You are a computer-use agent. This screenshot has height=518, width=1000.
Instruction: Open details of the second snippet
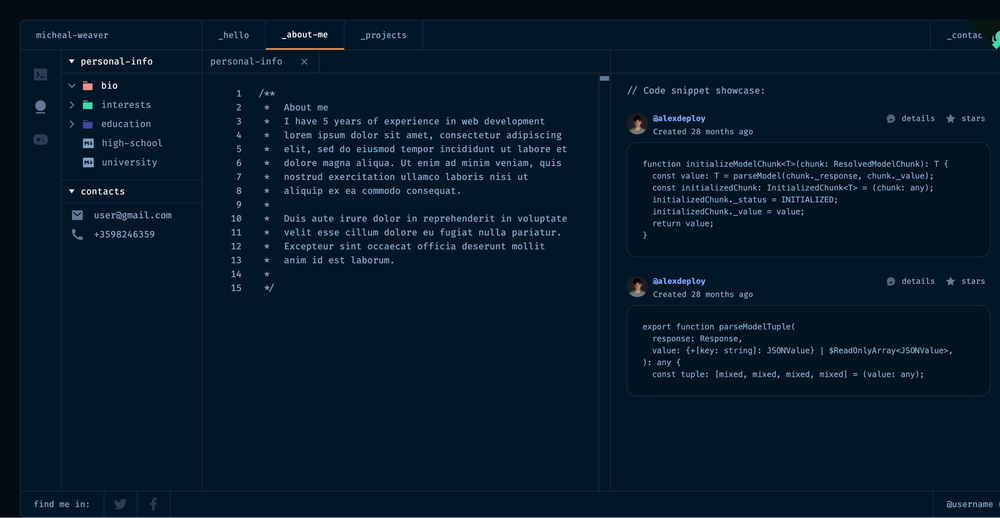point(918,281)
